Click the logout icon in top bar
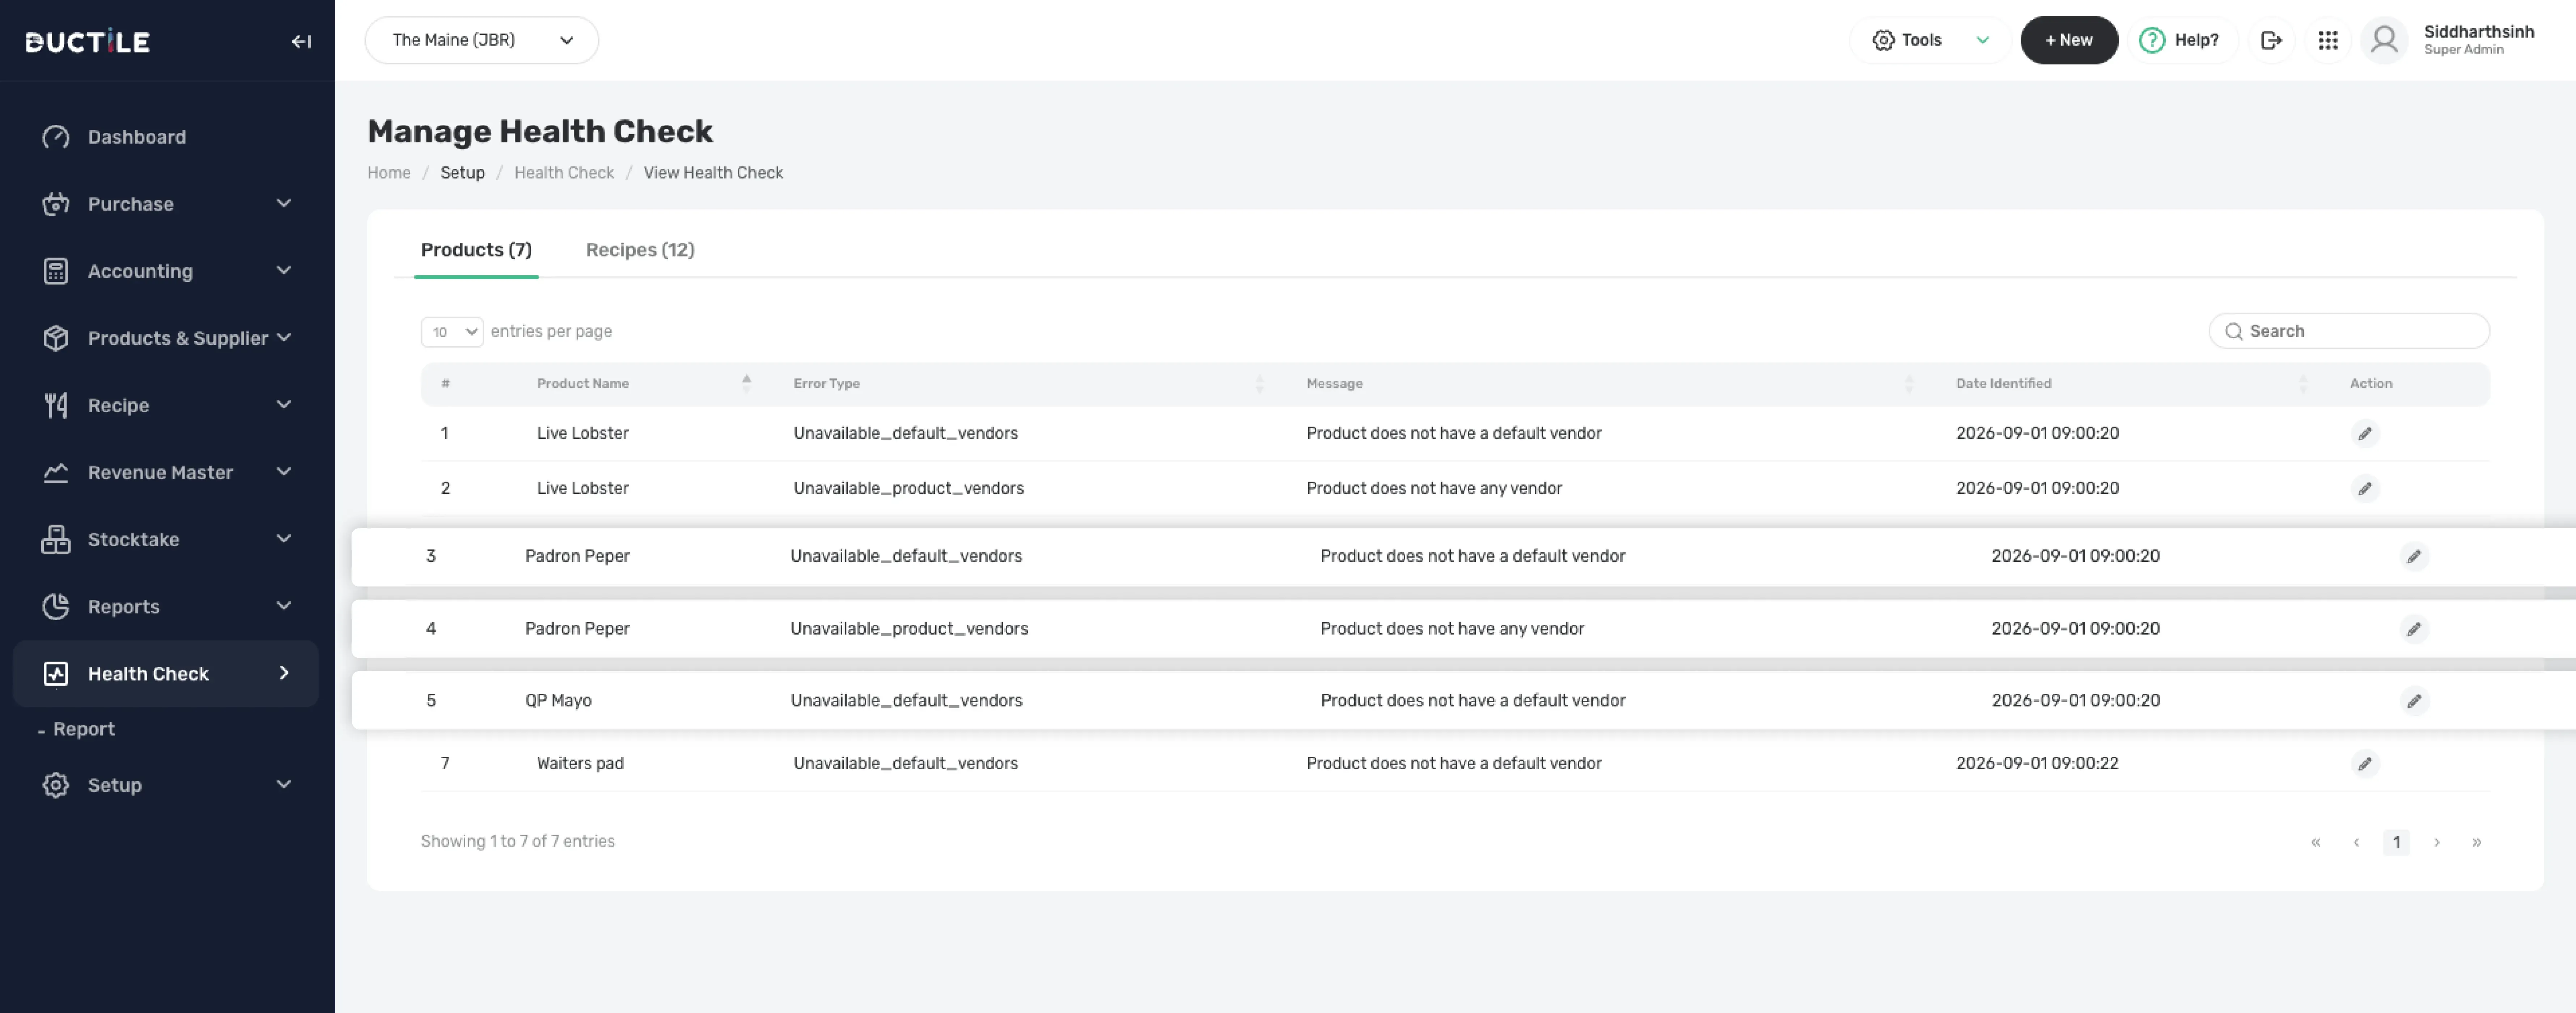Screen dimensions: 2576x1013 [x=2271, y=41]
